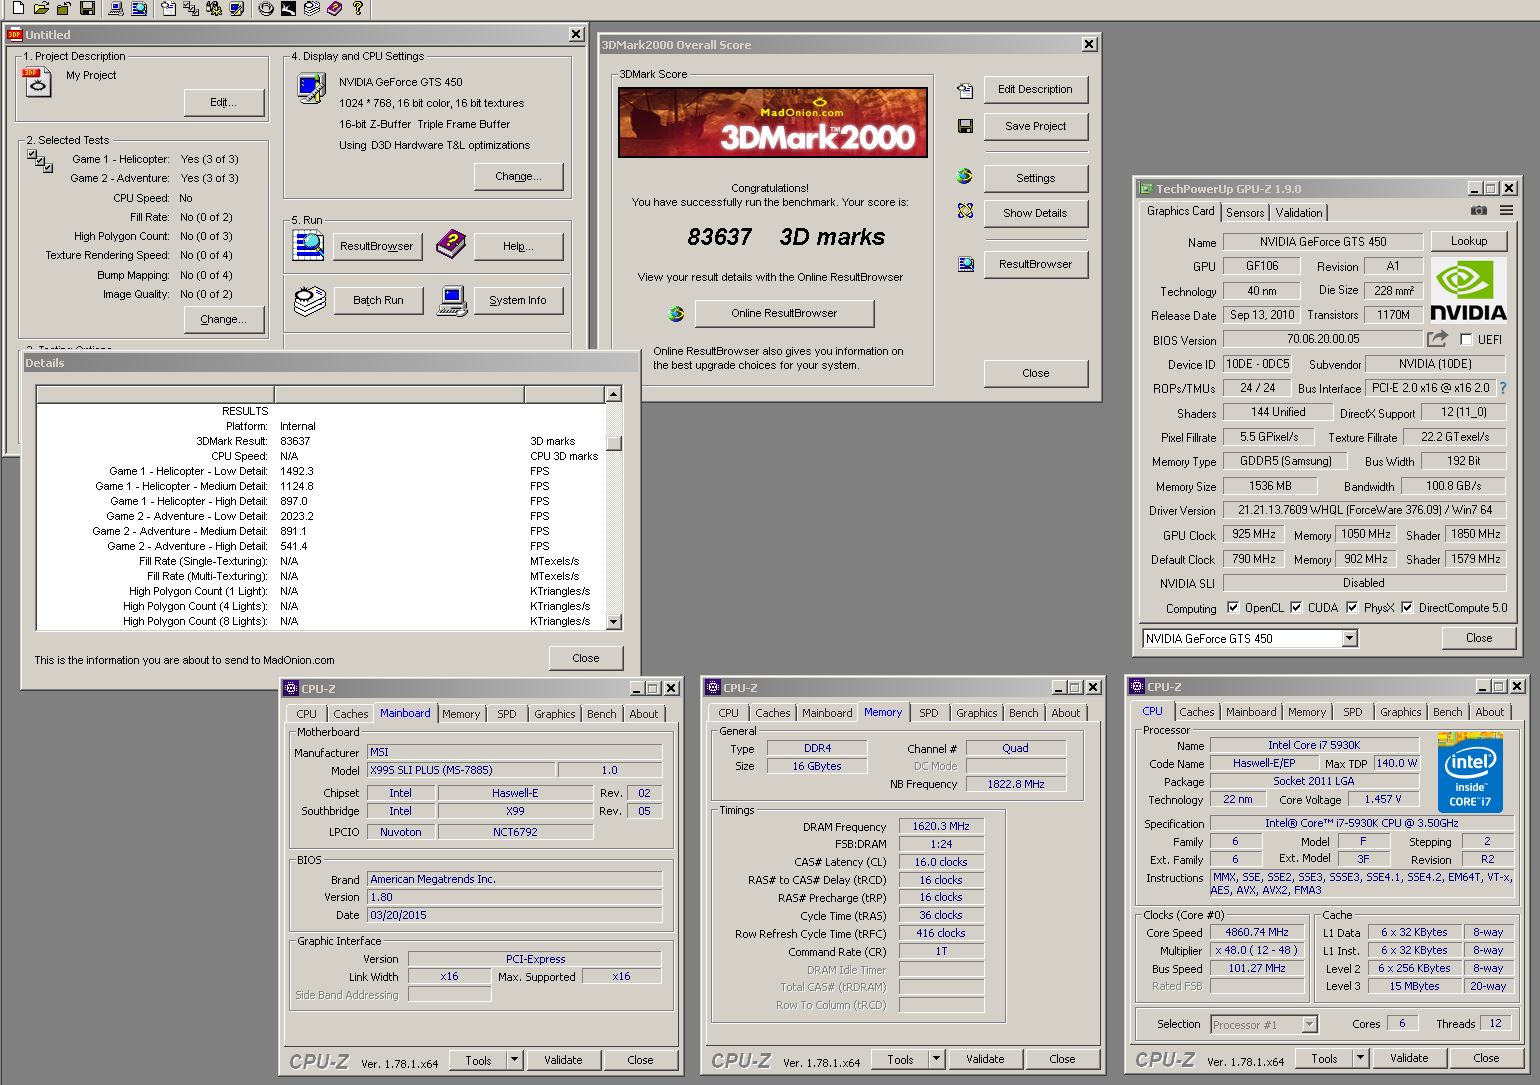This screenshot has width=1540, height=1085.
Task: Click the Lookup button in GPU-Z
Action: pos(1468,241)
